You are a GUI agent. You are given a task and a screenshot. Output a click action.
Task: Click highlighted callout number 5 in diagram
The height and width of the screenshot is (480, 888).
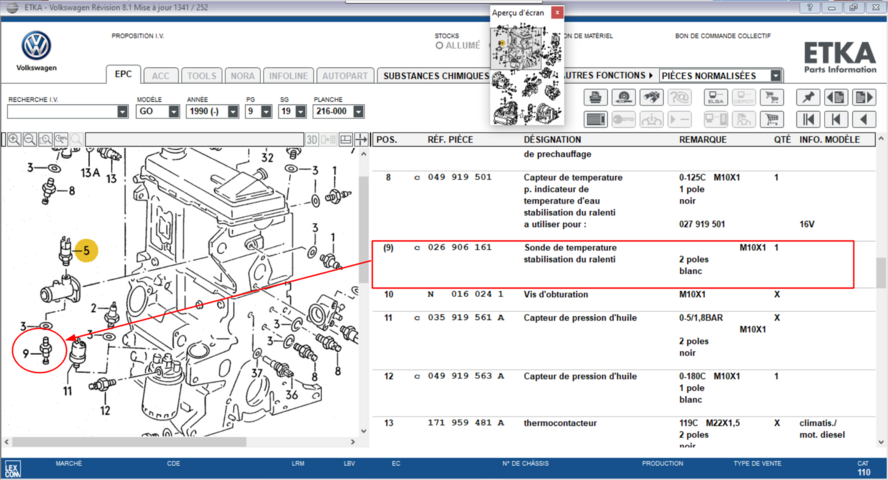pos(86,250)
